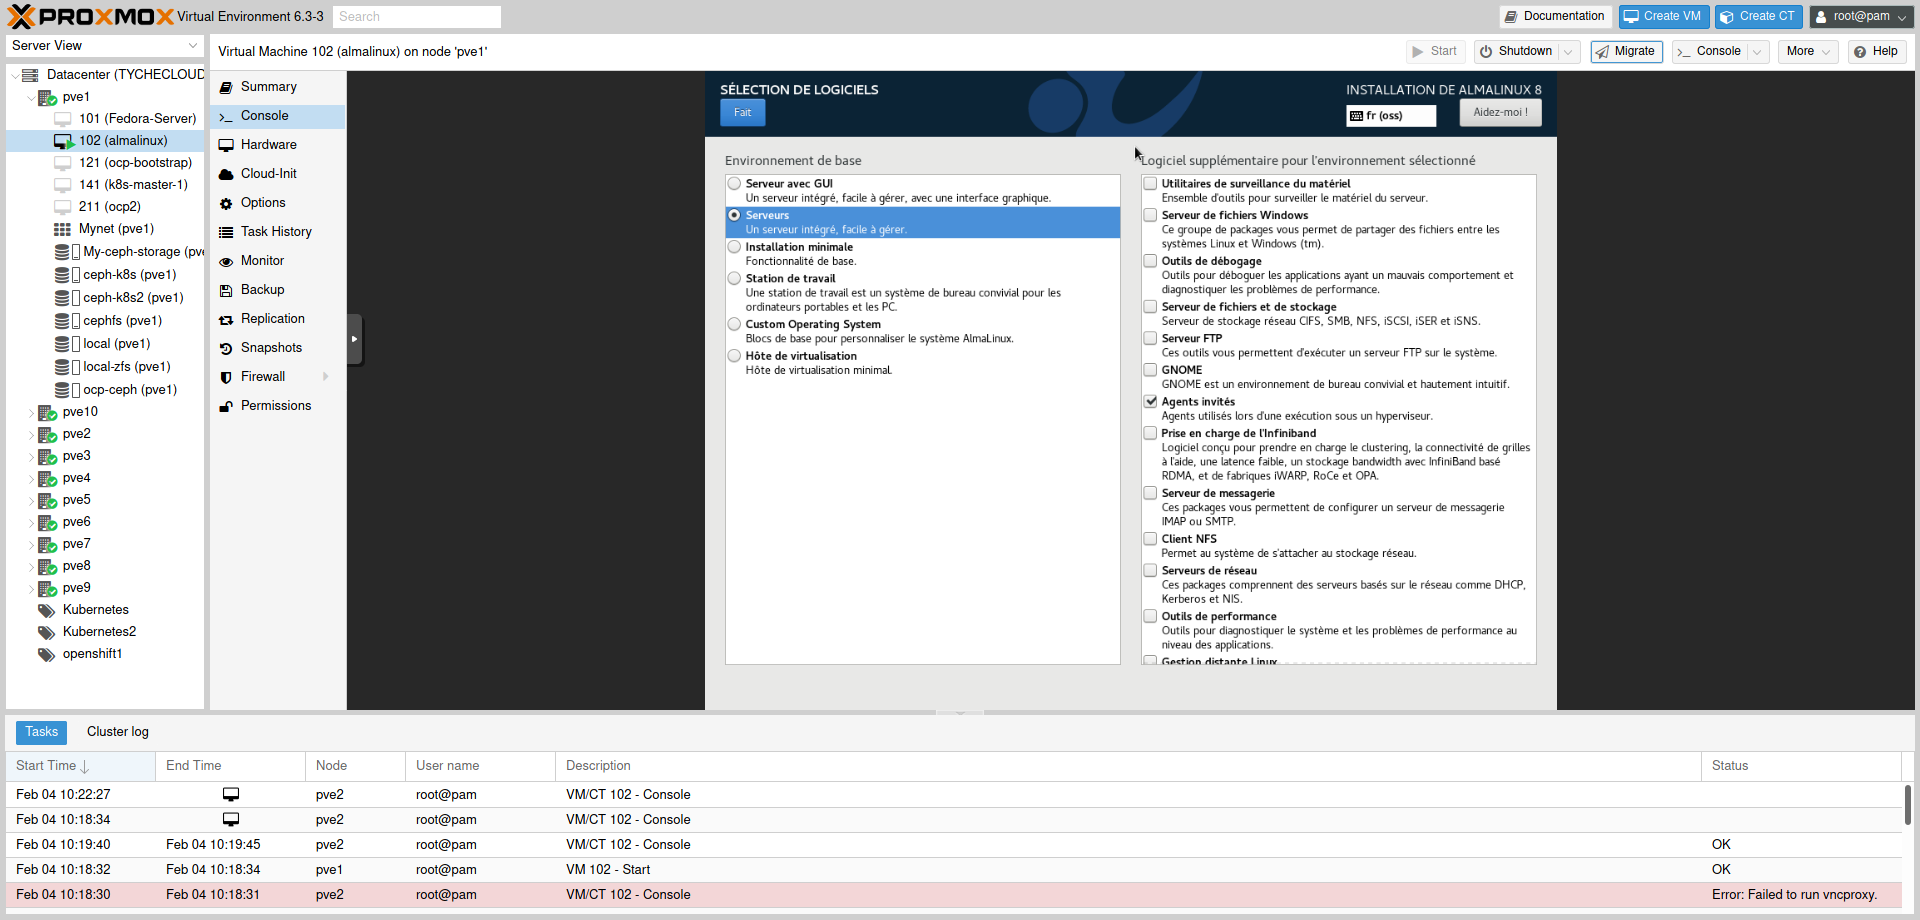1920x920 pixels.
Task: Sort tasks by Start Time column header
Action: click(80, 766)
